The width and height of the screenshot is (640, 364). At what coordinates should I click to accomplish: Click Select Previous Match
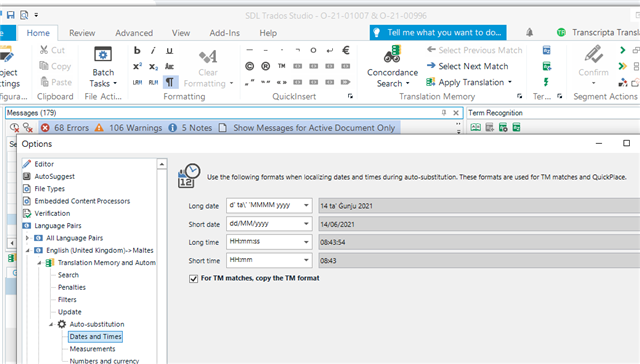tap(474, 50)
